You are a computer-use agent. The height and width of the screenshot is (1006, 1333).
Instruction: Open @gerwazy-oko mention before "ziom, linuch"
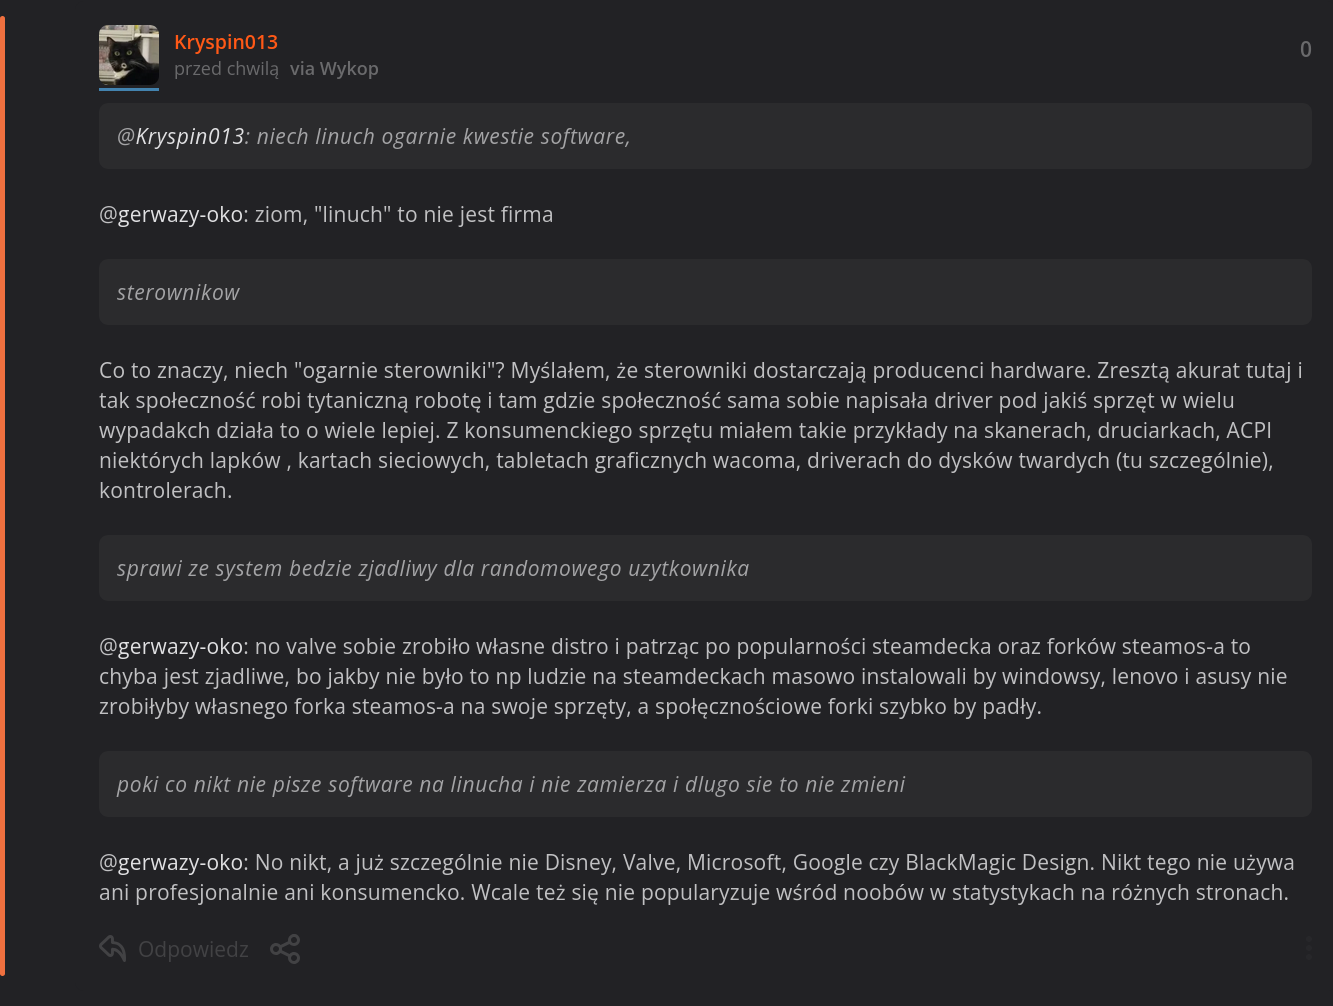171,215
